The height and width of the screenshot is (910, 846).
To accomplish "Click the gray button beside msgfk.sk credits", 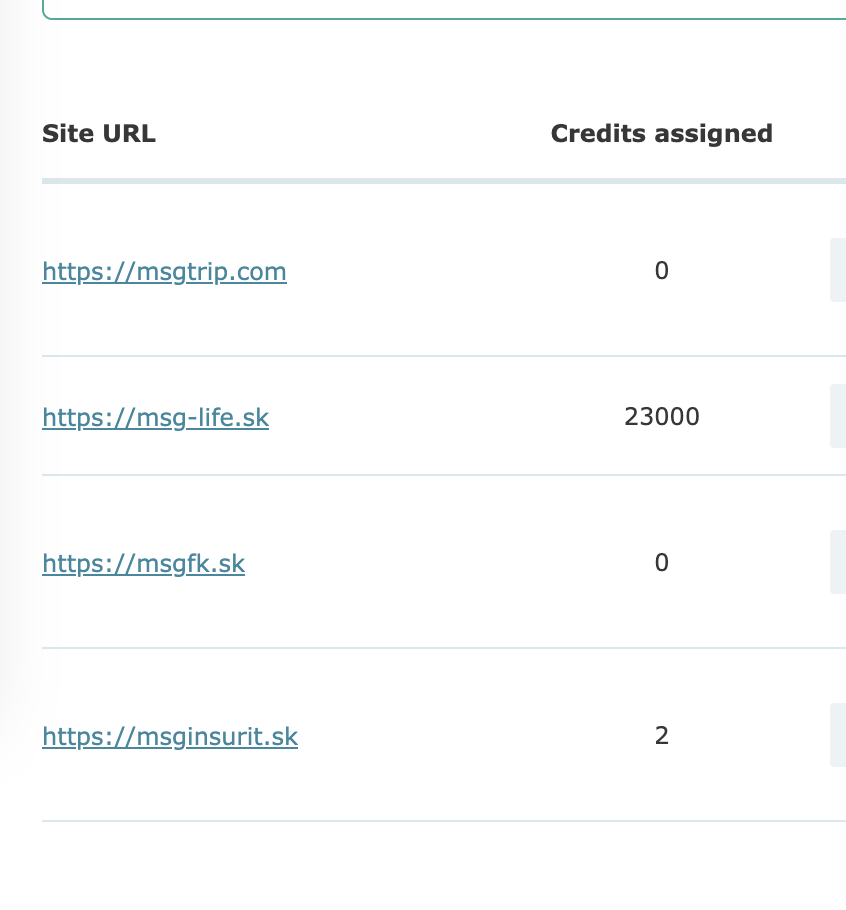I will point(838,562).
